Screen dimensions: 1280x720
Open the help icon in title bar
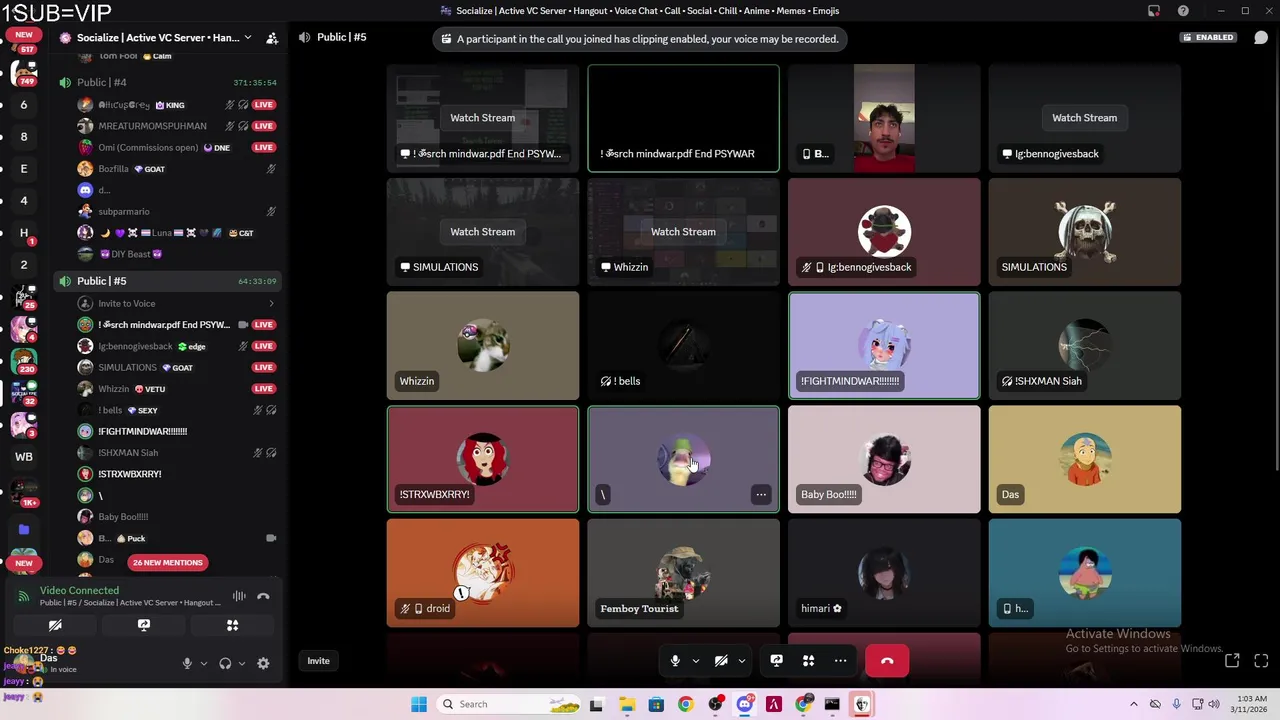(x=1183, y=11)
